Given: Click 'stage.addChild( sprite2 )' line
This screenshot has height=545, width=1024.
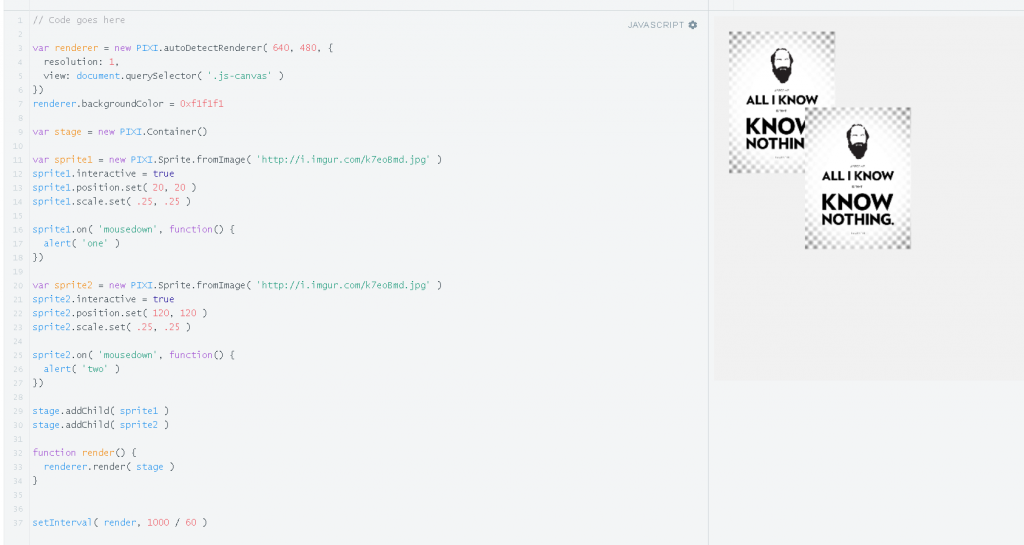Looking at the screenshot, I should pos(101,425).
